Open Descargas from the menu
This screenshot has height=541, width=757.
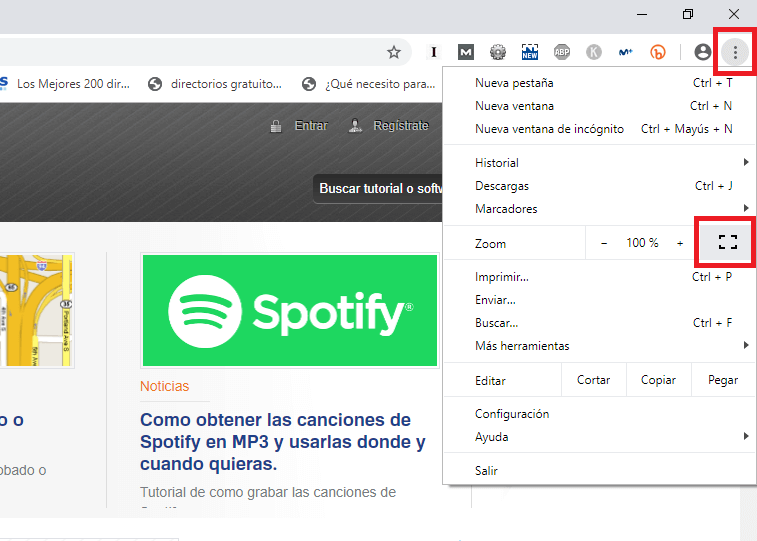coord(599,186)
